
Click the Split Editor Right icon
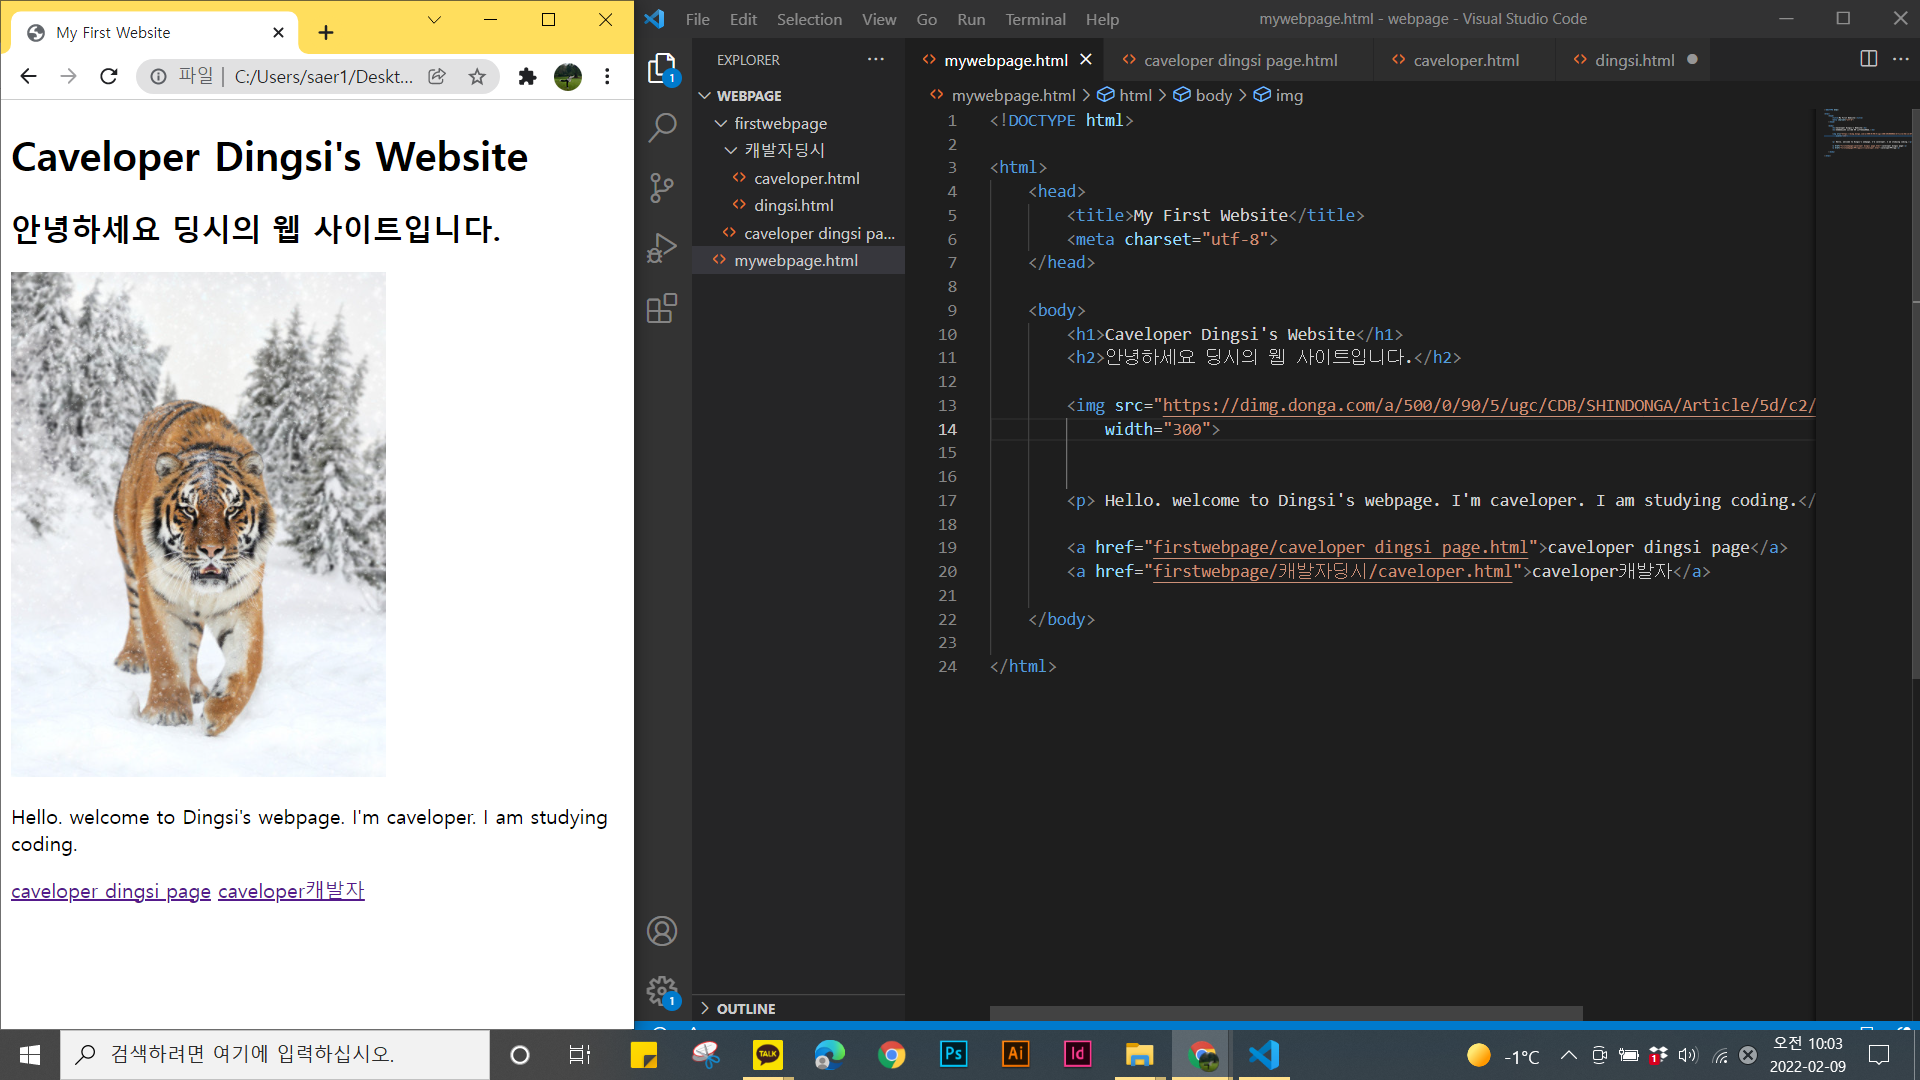(1868, 59)
